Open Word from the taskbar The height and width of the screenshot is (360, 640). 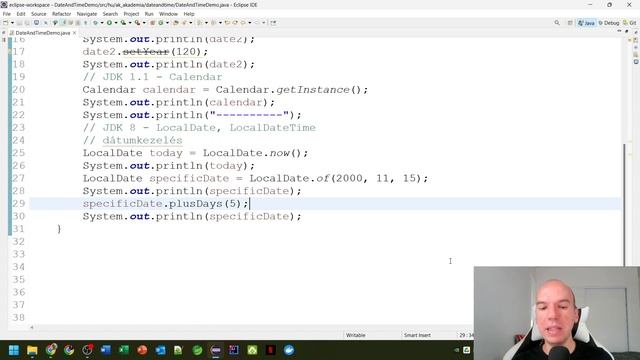click(106, 350)
